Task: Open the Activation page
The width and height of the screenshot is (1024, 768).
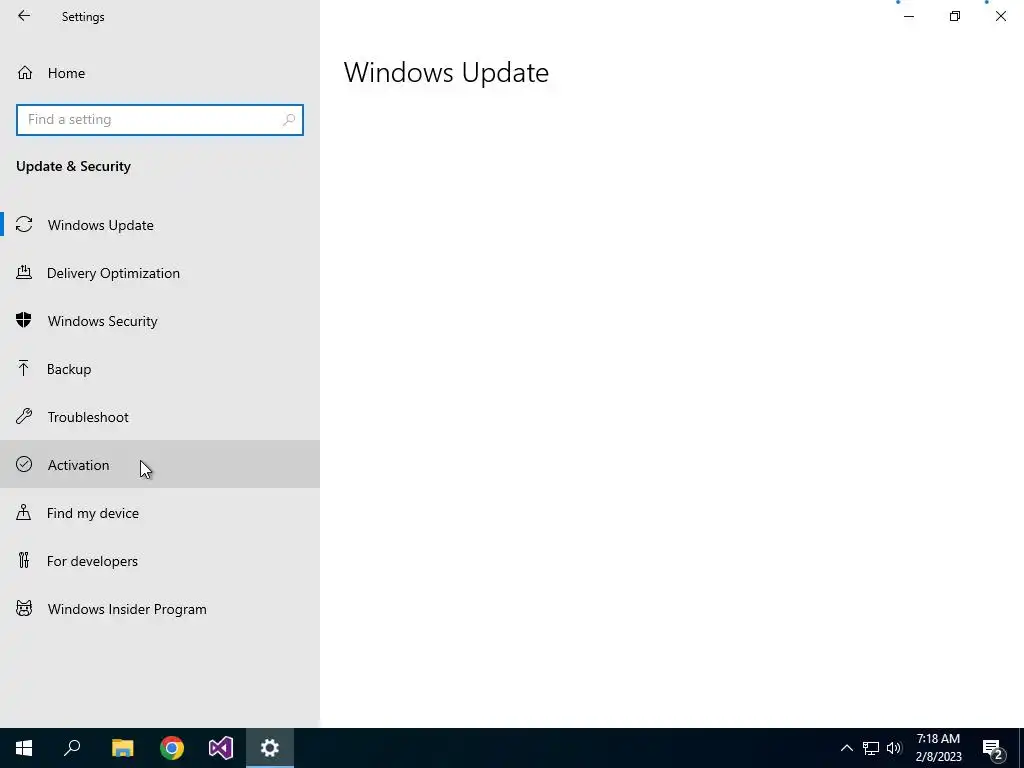Action: click(159, 464)
